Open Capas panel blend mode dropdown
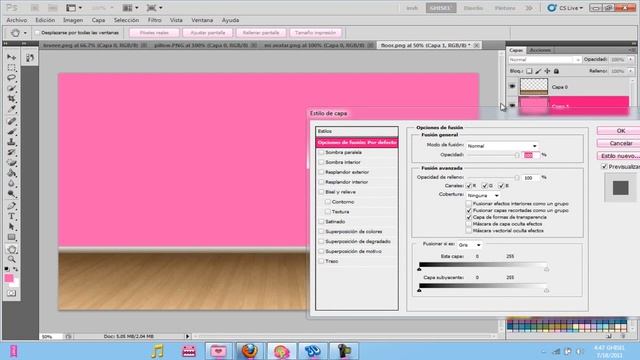The width and height of the screenshot is (640, 360). 544,60
